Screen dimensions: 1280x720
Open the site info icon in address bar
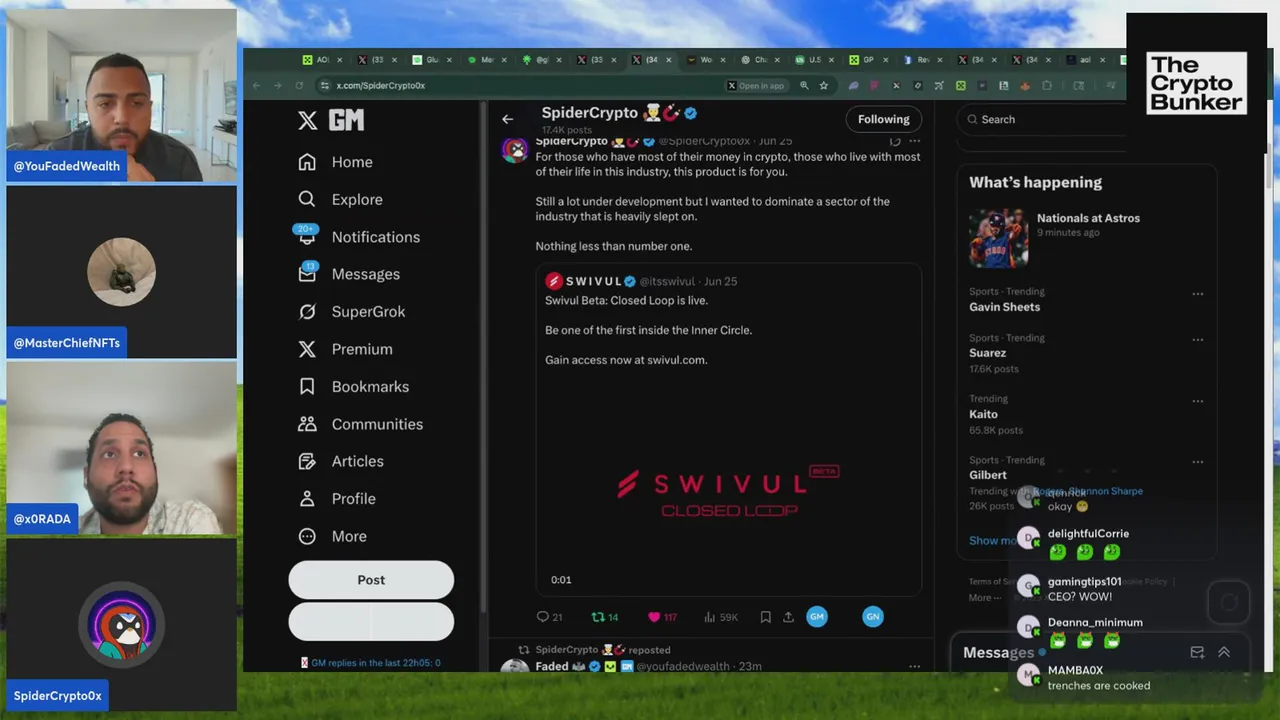click(x=325, y=86)
